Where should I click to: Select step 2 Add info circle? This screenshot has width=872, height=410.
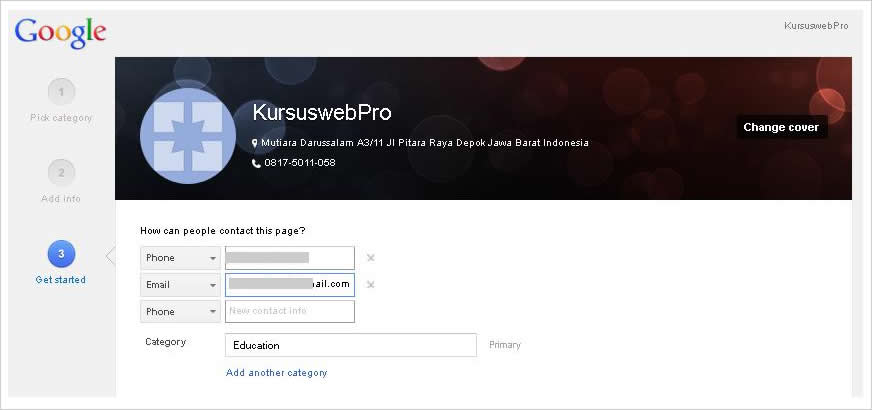[x=61, y=172]
